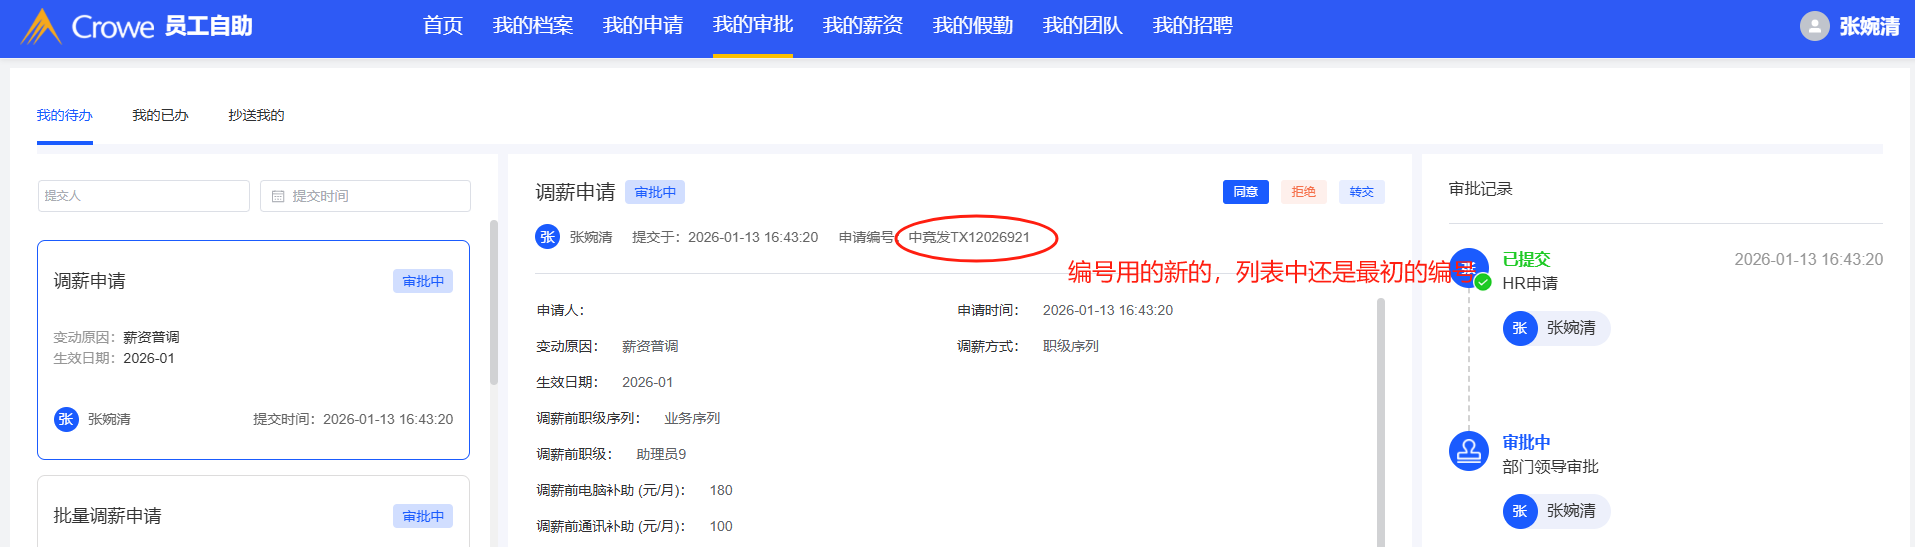1915x547 pixels.
Task: Click HR申请 step text
Action: tap(1530, 284)
